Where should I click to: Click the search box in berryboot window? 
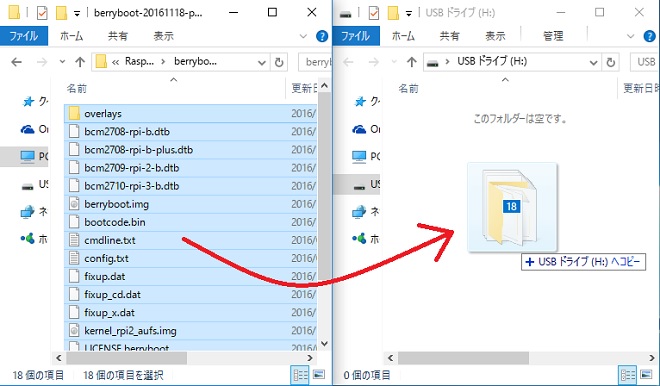point(315,62)
